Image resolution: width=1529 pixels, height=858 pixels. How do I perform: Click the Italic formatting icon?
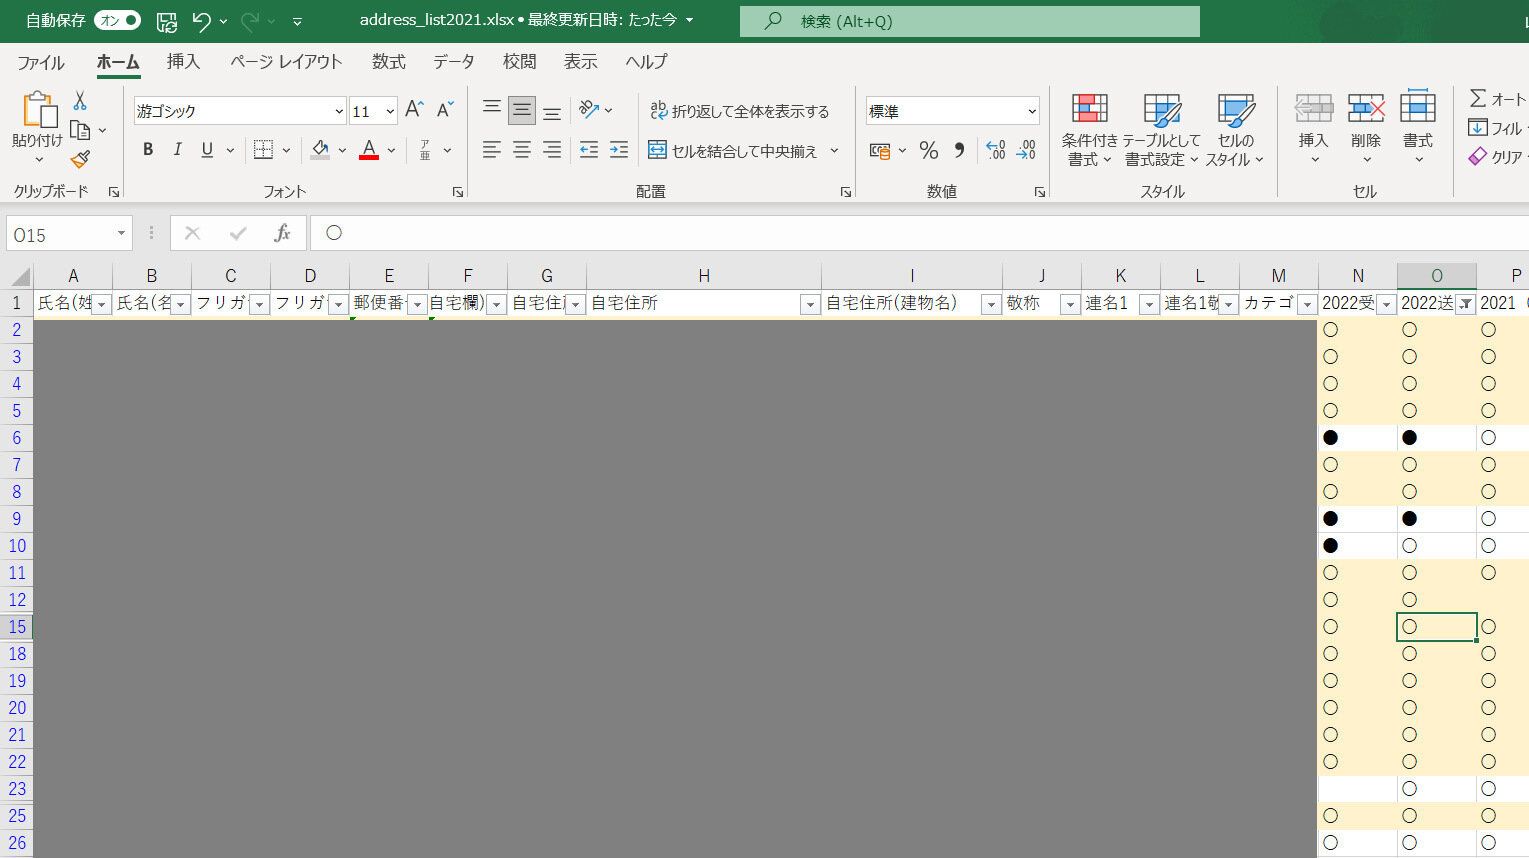point(177,150)
